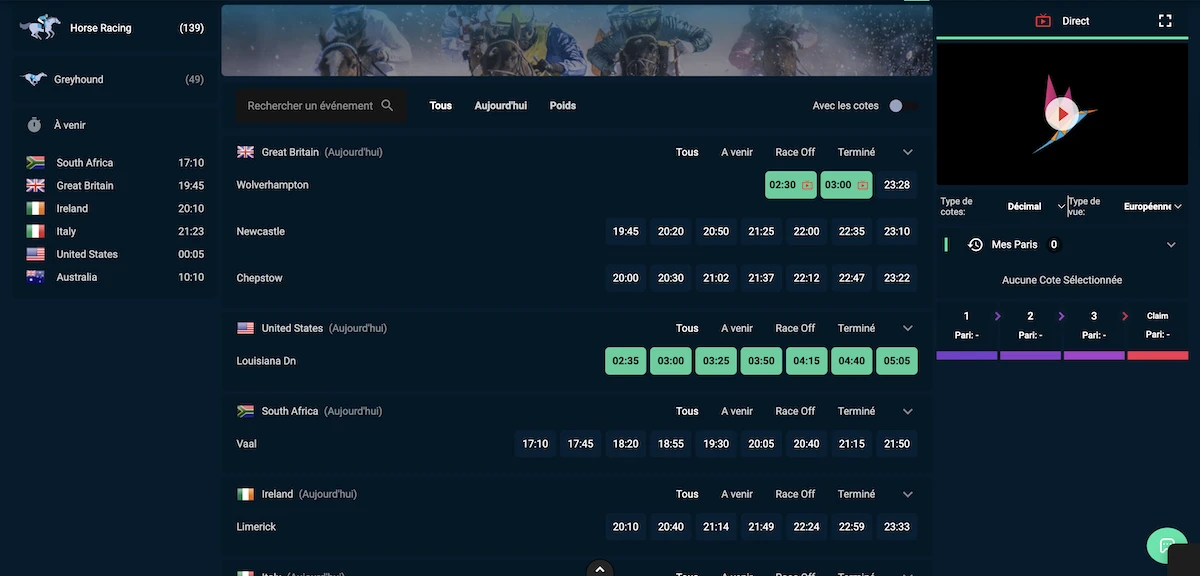Screen dimensions: 1200x576
Task: Open the green chat support bubble
Action: coord(1166,545)
